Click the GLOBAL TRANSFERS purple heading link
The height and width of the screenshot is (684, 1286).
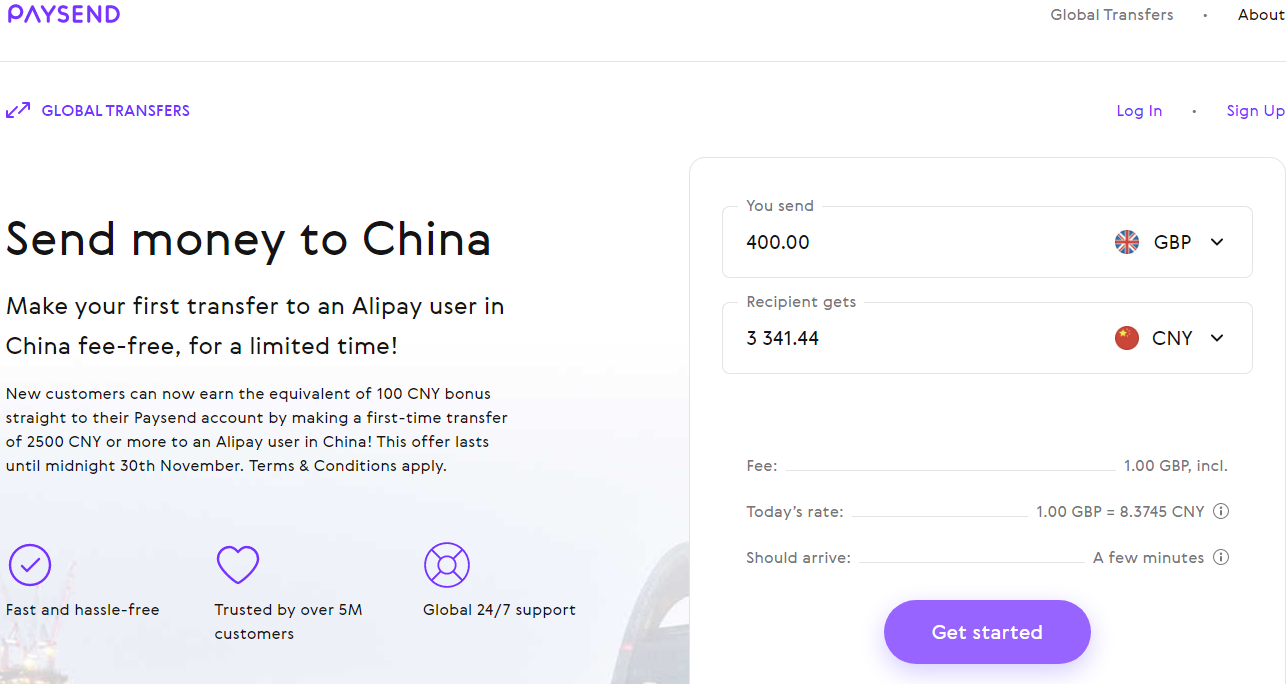pos(115,111)
